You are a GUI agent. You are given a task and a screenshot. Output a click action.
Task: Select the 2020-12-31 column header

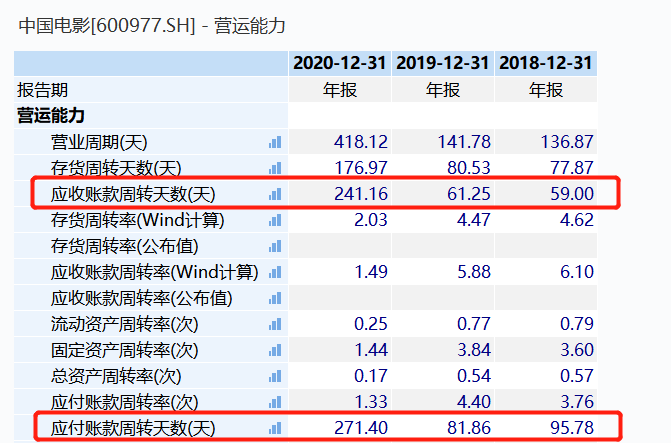tap(340, 63)
